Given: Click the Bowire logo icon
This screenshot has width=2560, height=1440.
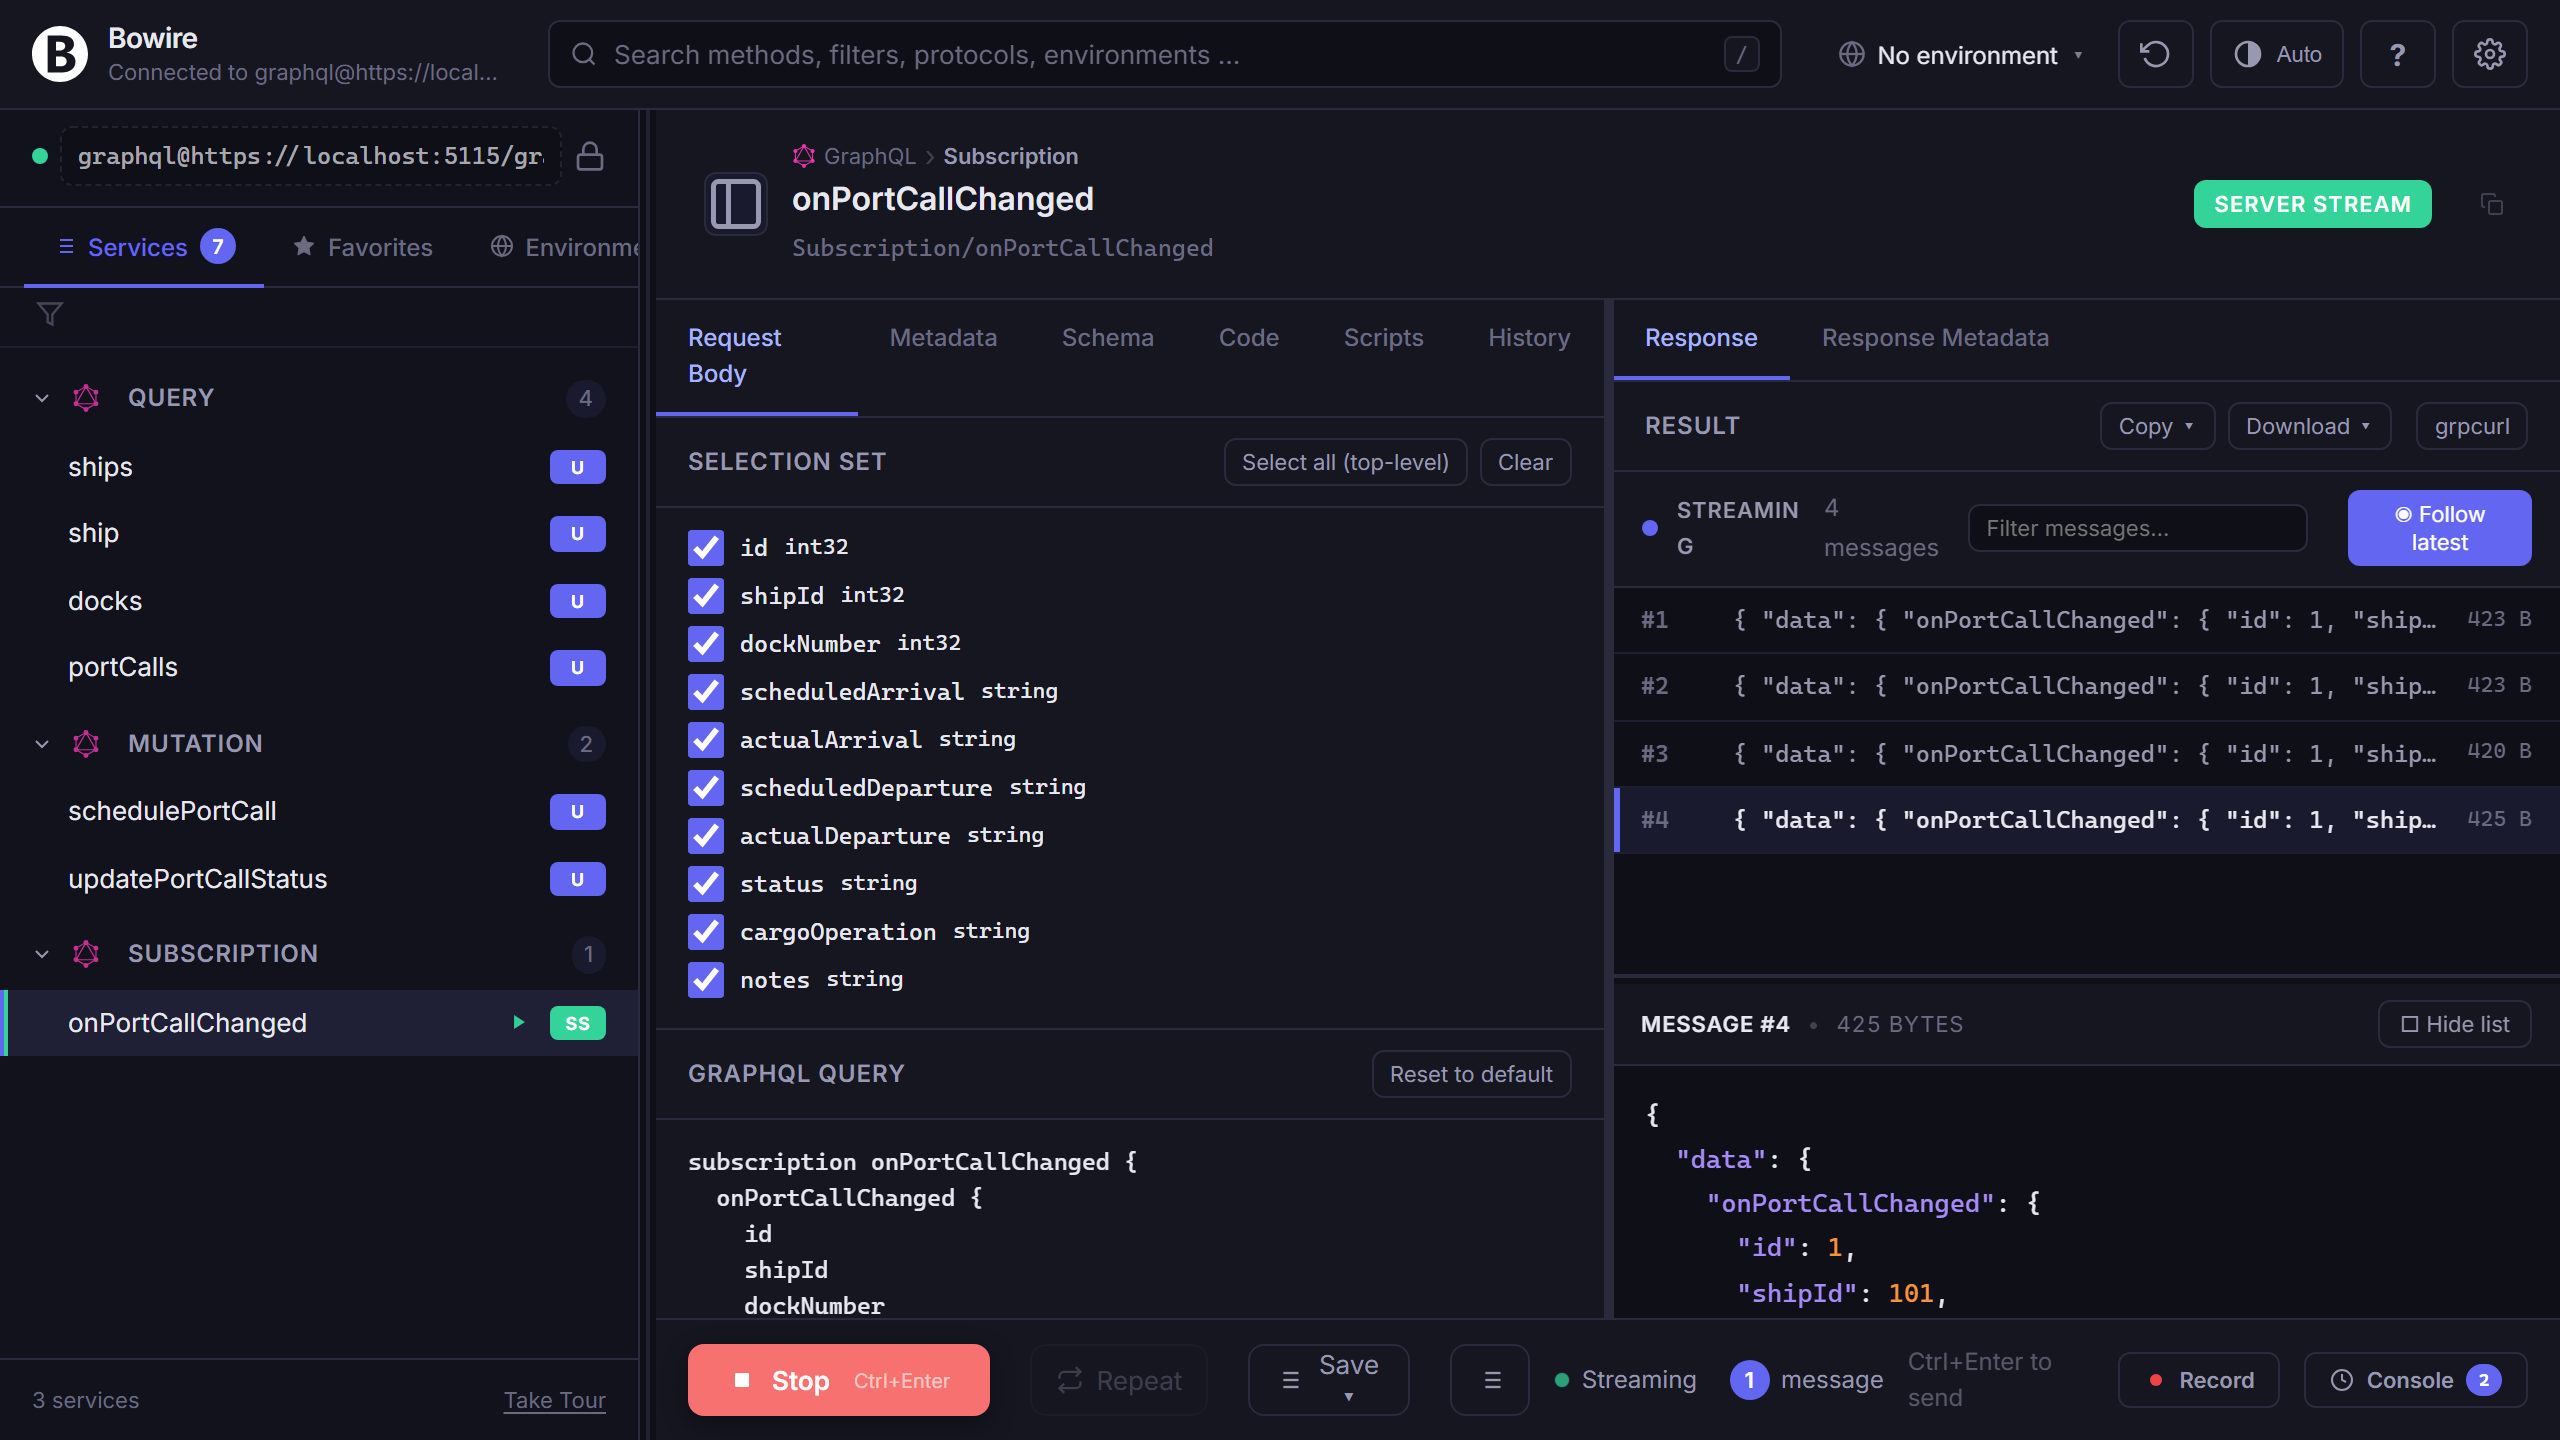Looking at the screenshot, I should tap(59, 54).
